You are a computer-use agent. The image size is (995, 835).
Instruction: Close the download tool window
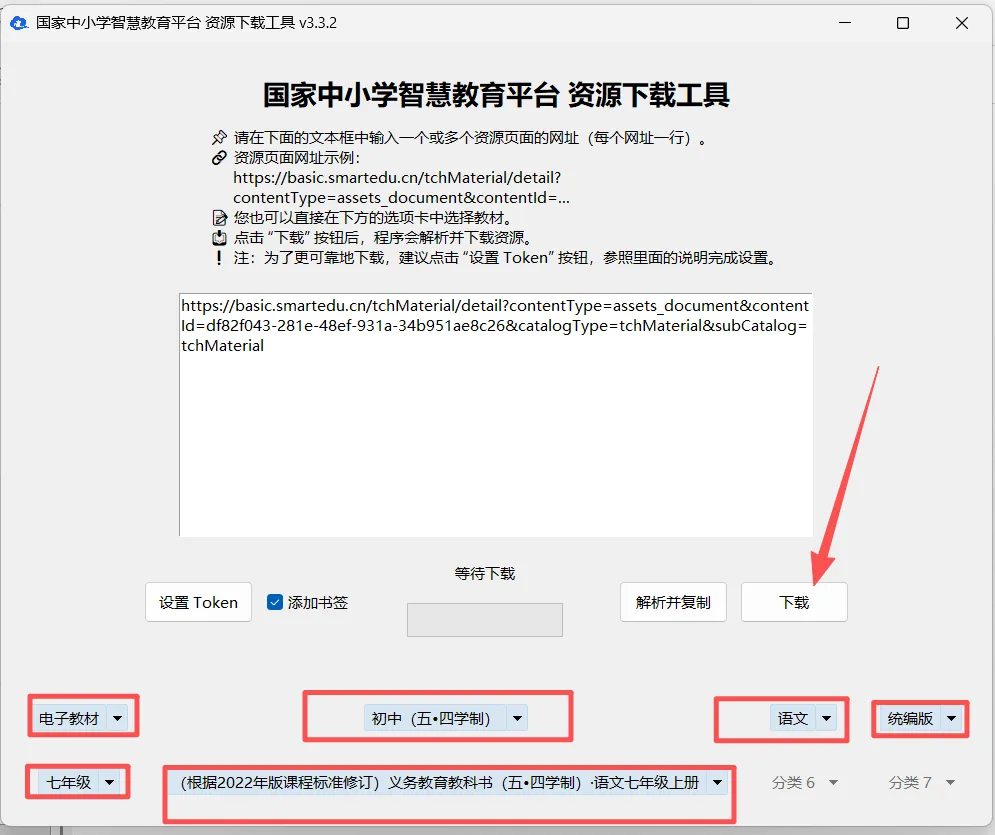tap(962, 23)
